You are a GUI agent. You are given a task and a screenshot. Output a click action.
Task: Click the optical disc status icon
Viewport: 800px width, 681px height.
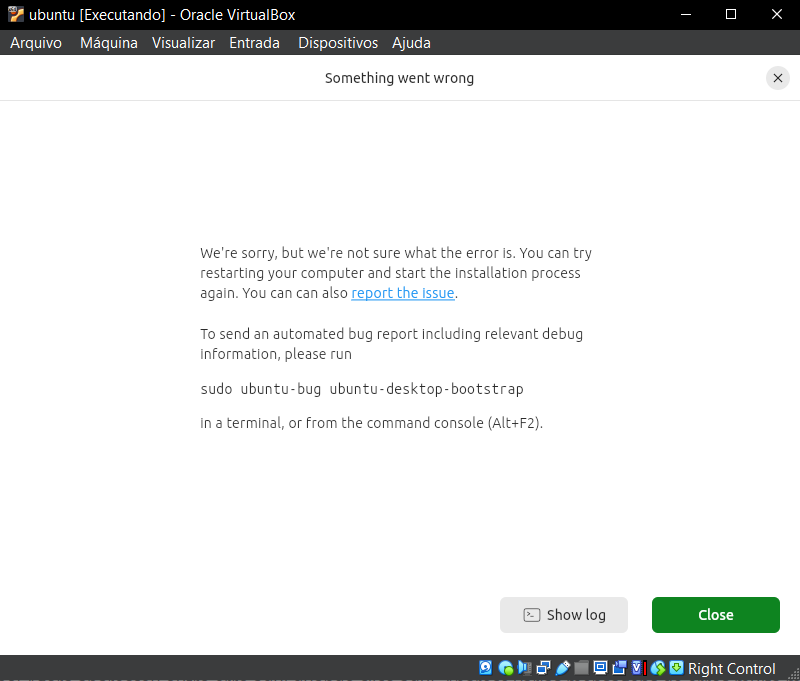pos(506,668)
